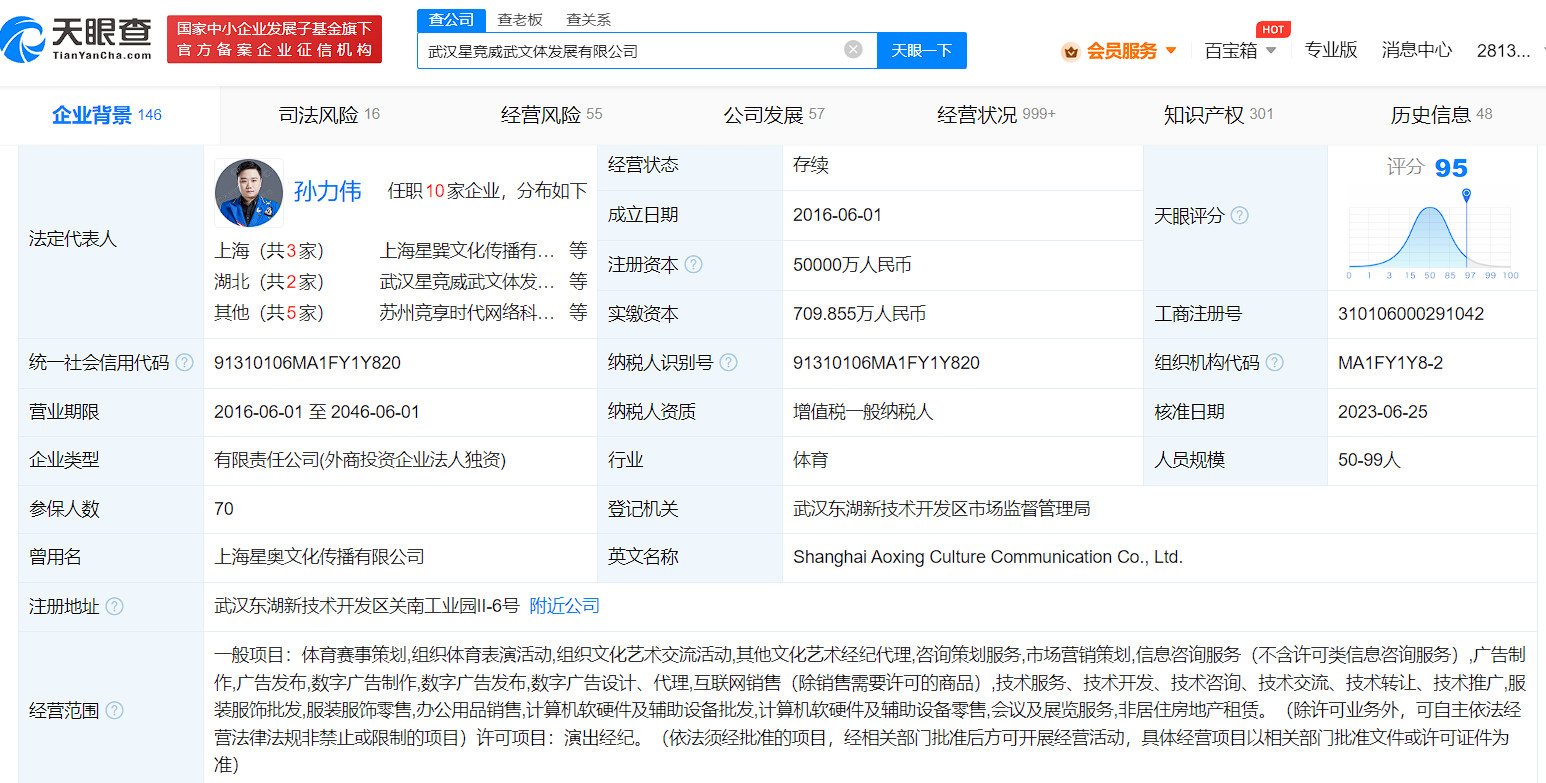The height and width of the screenshot is (783, 1546).
Task: Click 上海（共3家） region entry
Action: click(x=269, y=251)
